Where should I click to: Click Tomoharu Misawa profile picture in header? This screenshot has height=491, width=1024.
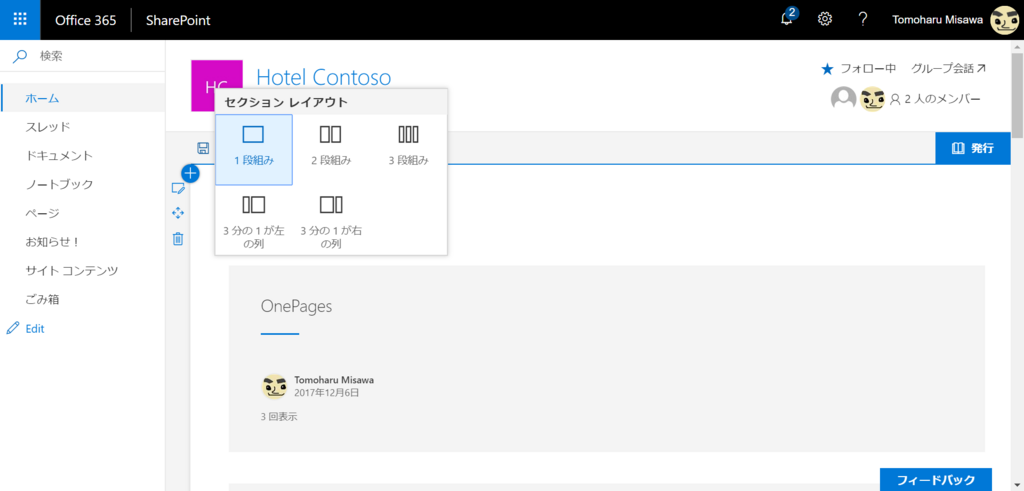1004,20
